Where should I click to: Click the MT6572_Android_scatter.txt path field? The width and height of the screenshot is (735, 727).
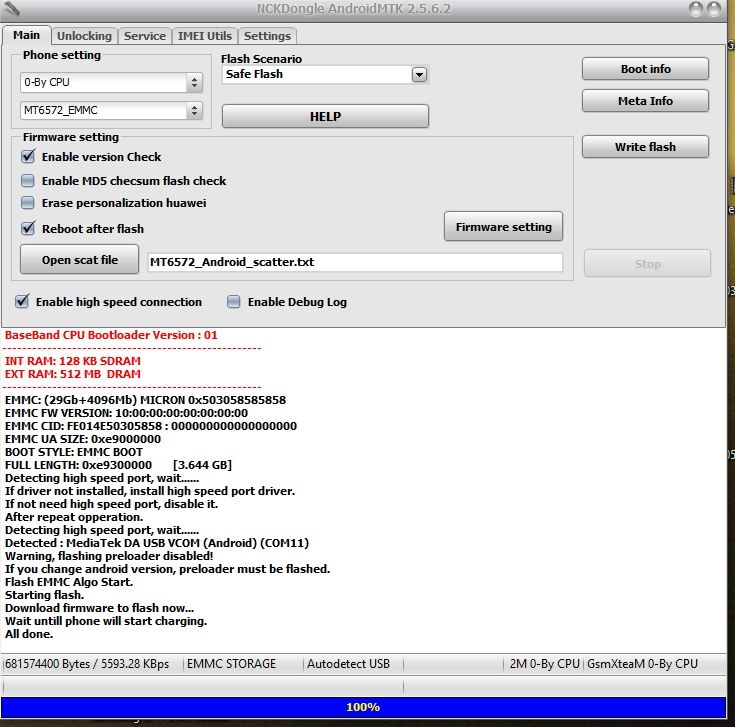(x=355, y=262)
